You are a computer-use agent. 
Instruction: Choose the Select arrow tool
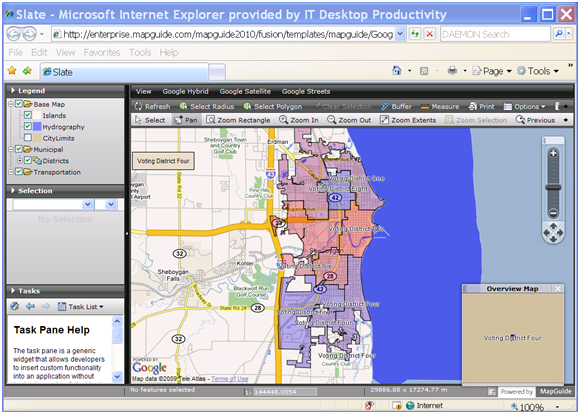(x=150, y=120)
